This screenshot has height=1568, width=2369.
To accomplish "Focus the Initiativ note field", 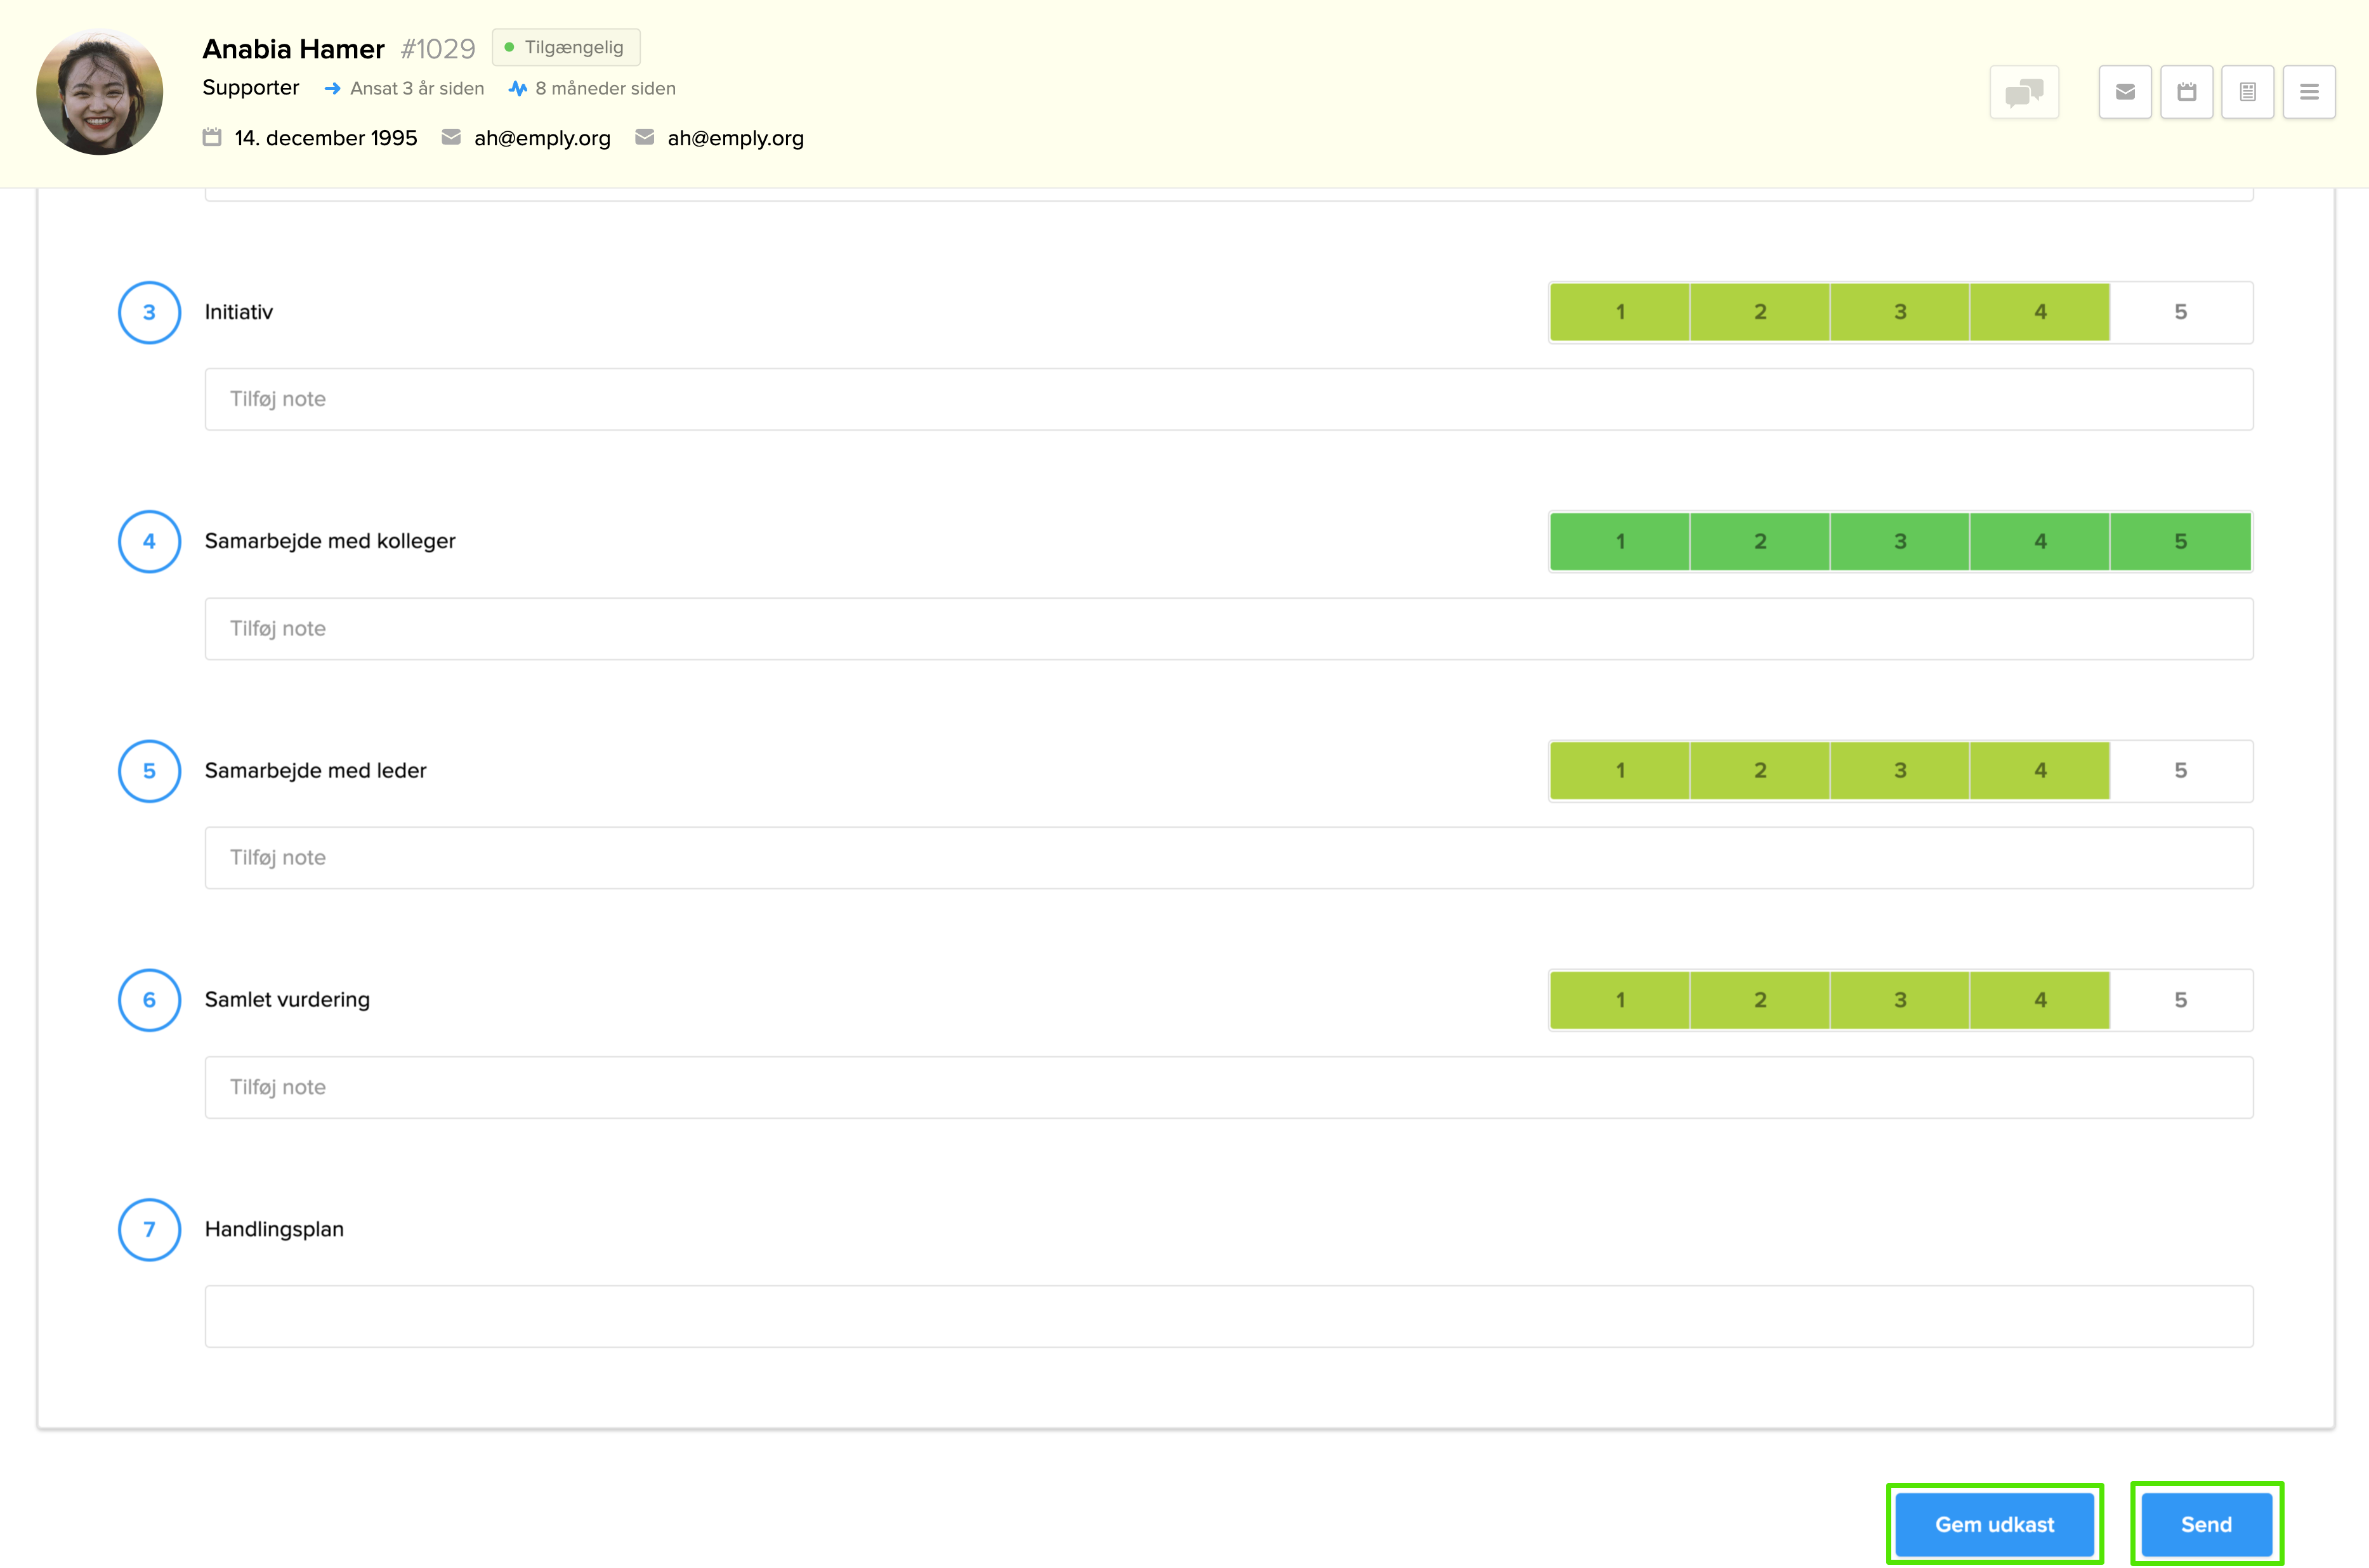I will click(1228, 399).
